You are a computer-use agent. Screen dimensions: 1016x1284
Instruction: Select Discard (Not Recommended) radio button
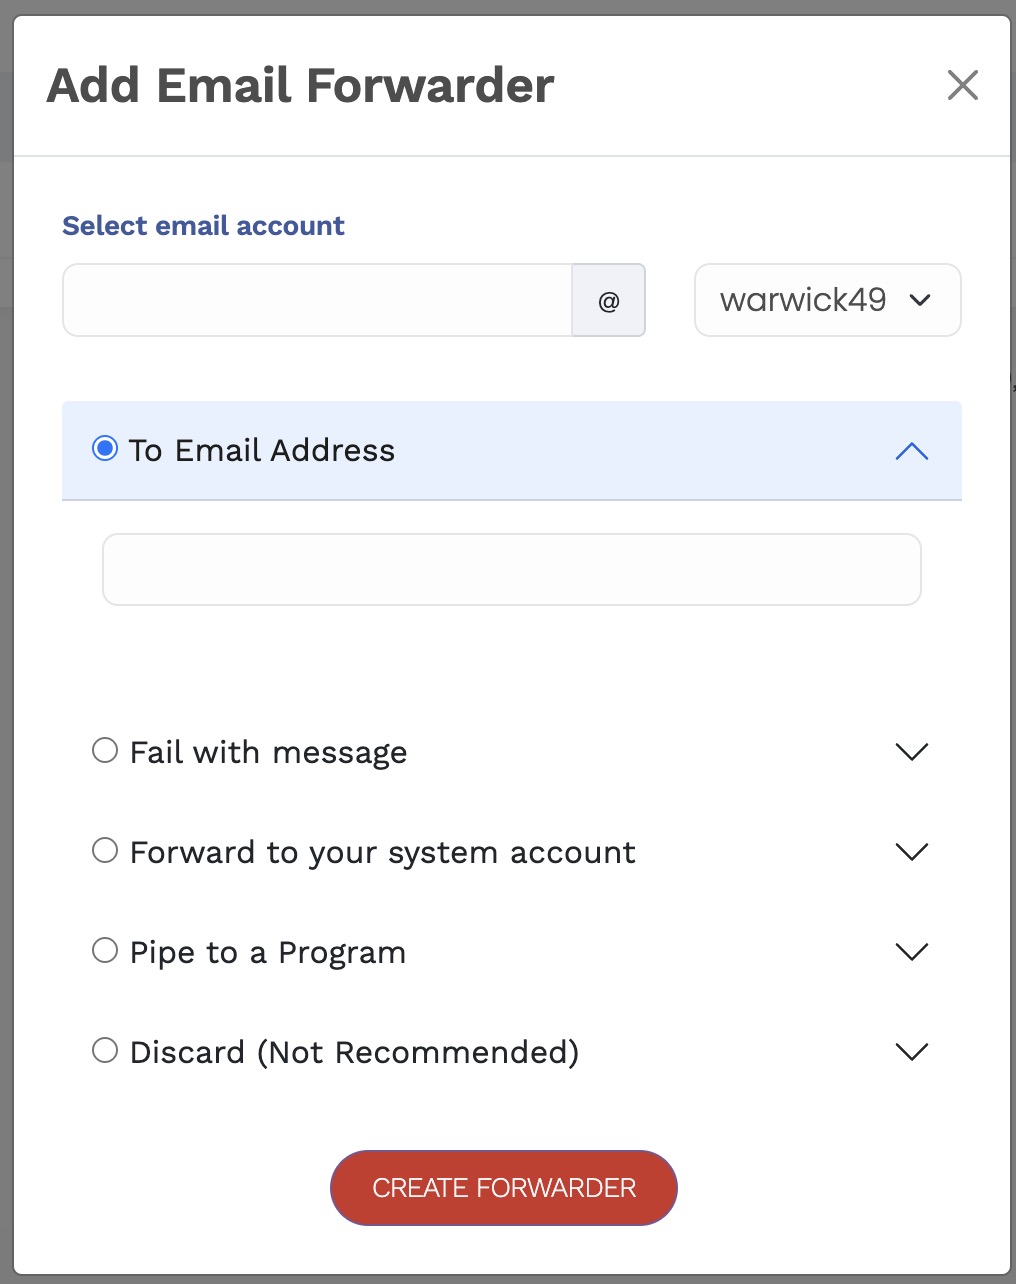tap(105, 1050)
